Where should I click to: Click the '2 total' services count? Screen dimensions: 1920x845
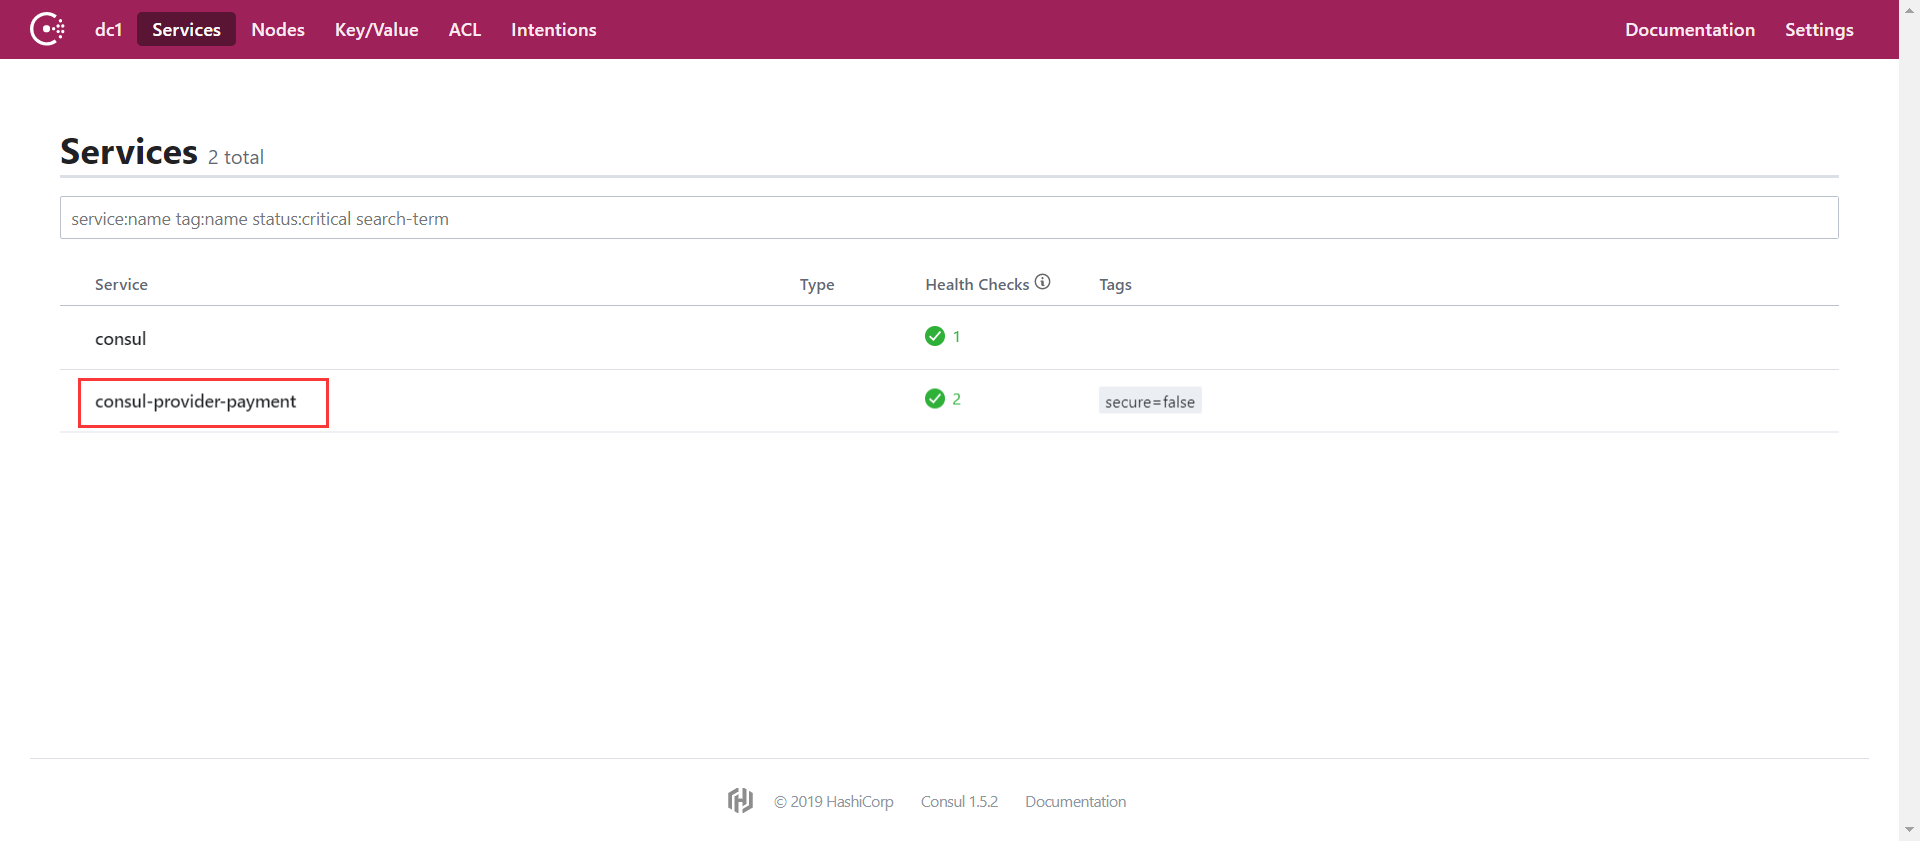[235, 157]
